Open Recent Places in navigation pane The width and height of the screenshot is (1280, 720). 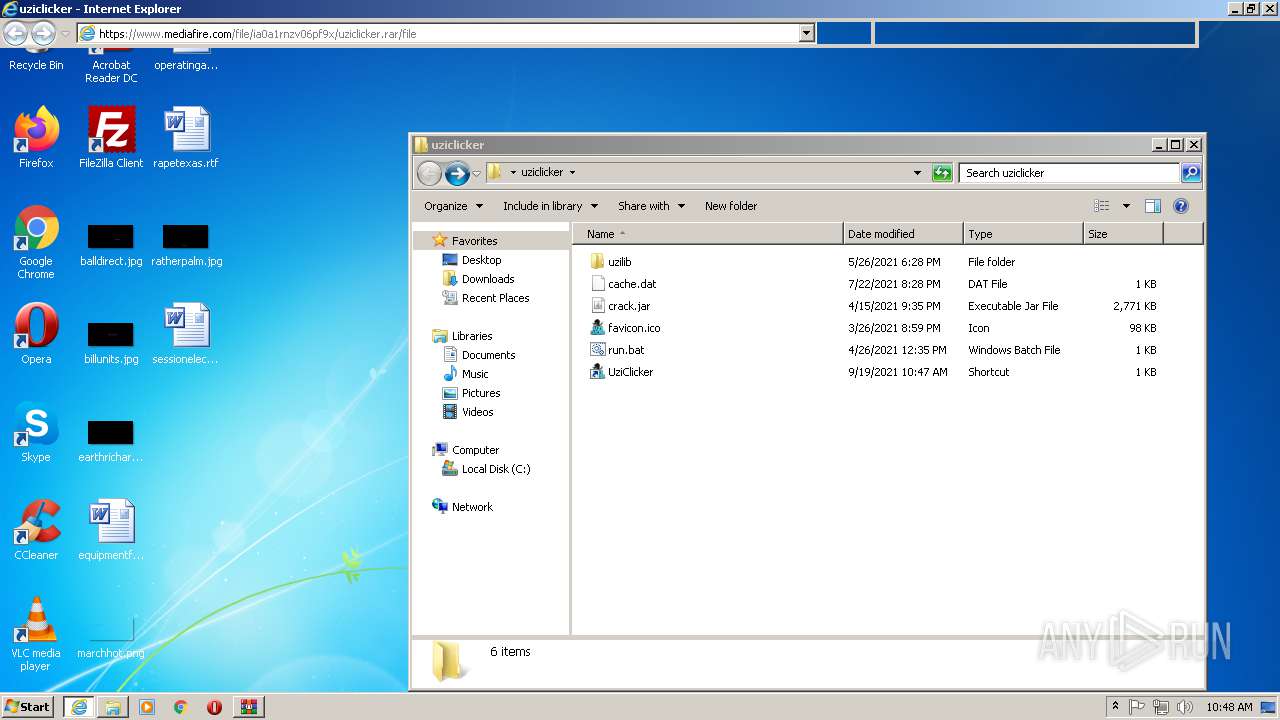[495, 298]
